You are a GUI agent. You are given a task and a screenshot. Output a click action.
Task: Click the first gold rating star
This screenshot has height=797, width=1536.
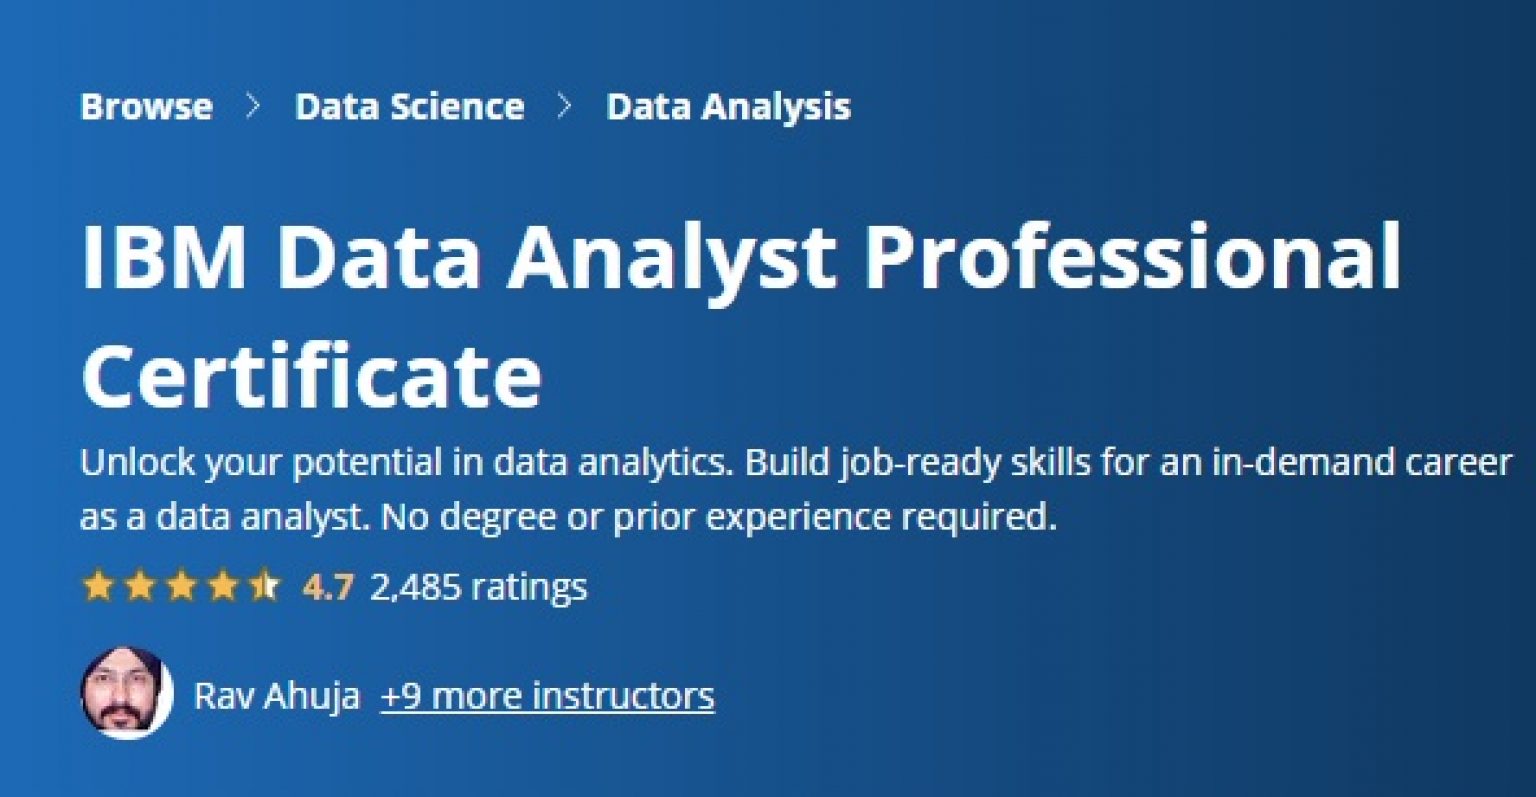[x=98, y=586]
